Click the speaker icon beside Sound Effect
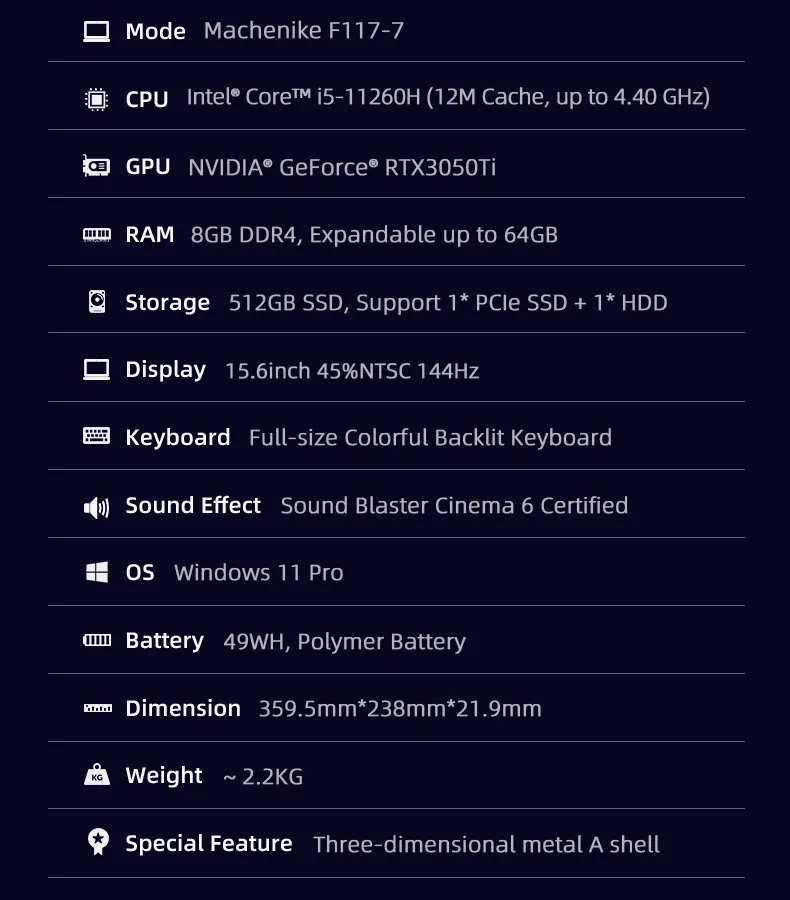 pos(96,507)
